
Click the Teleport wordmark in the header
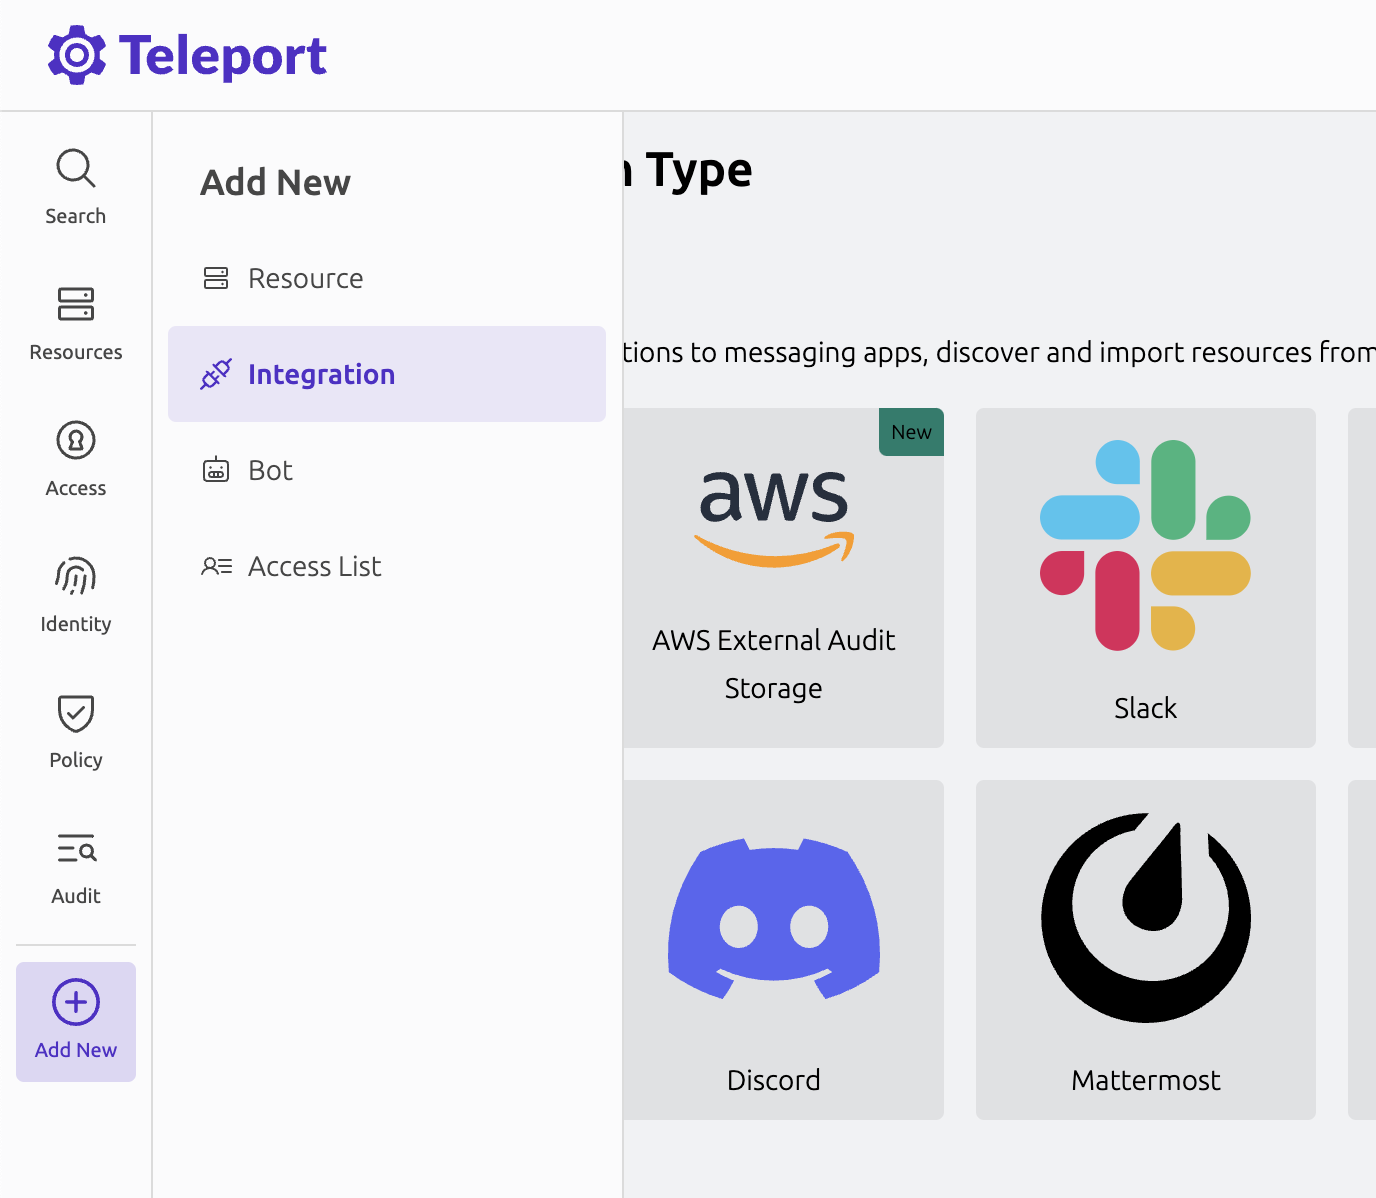pyautogui.click(x=222, y=54)
